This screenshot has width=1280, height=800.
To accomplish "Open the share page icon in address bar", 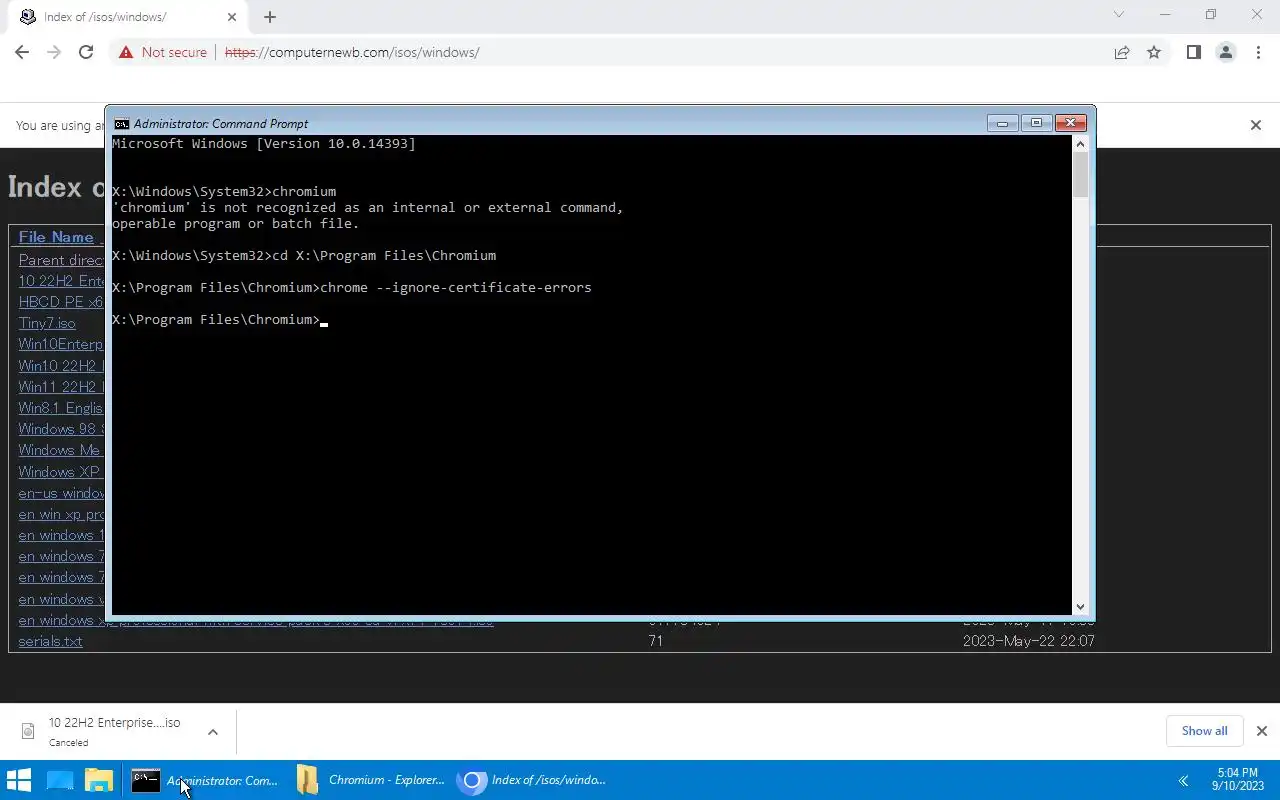I will click(x=1122, y=52).
